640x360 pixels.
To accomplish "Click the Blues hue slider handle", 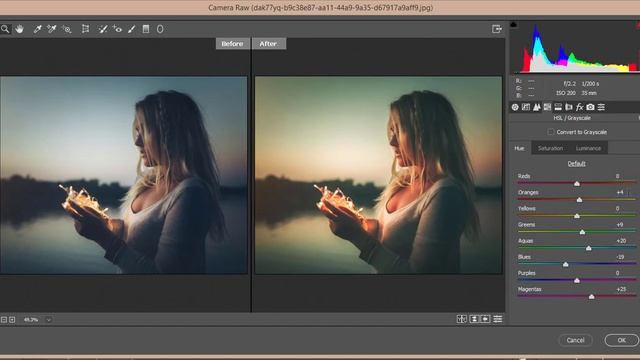I will coord(566,264).
